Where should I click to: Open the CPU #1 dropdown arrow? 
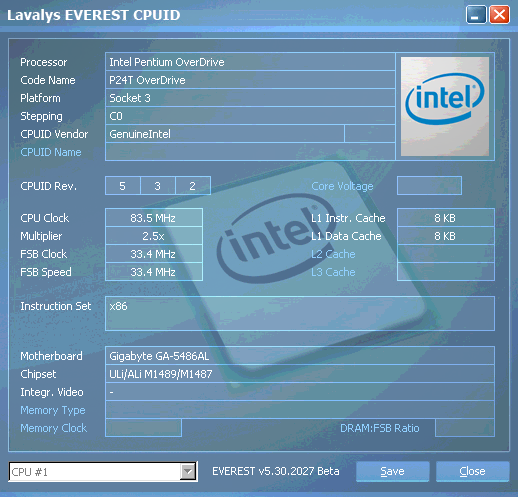(188, 471)
